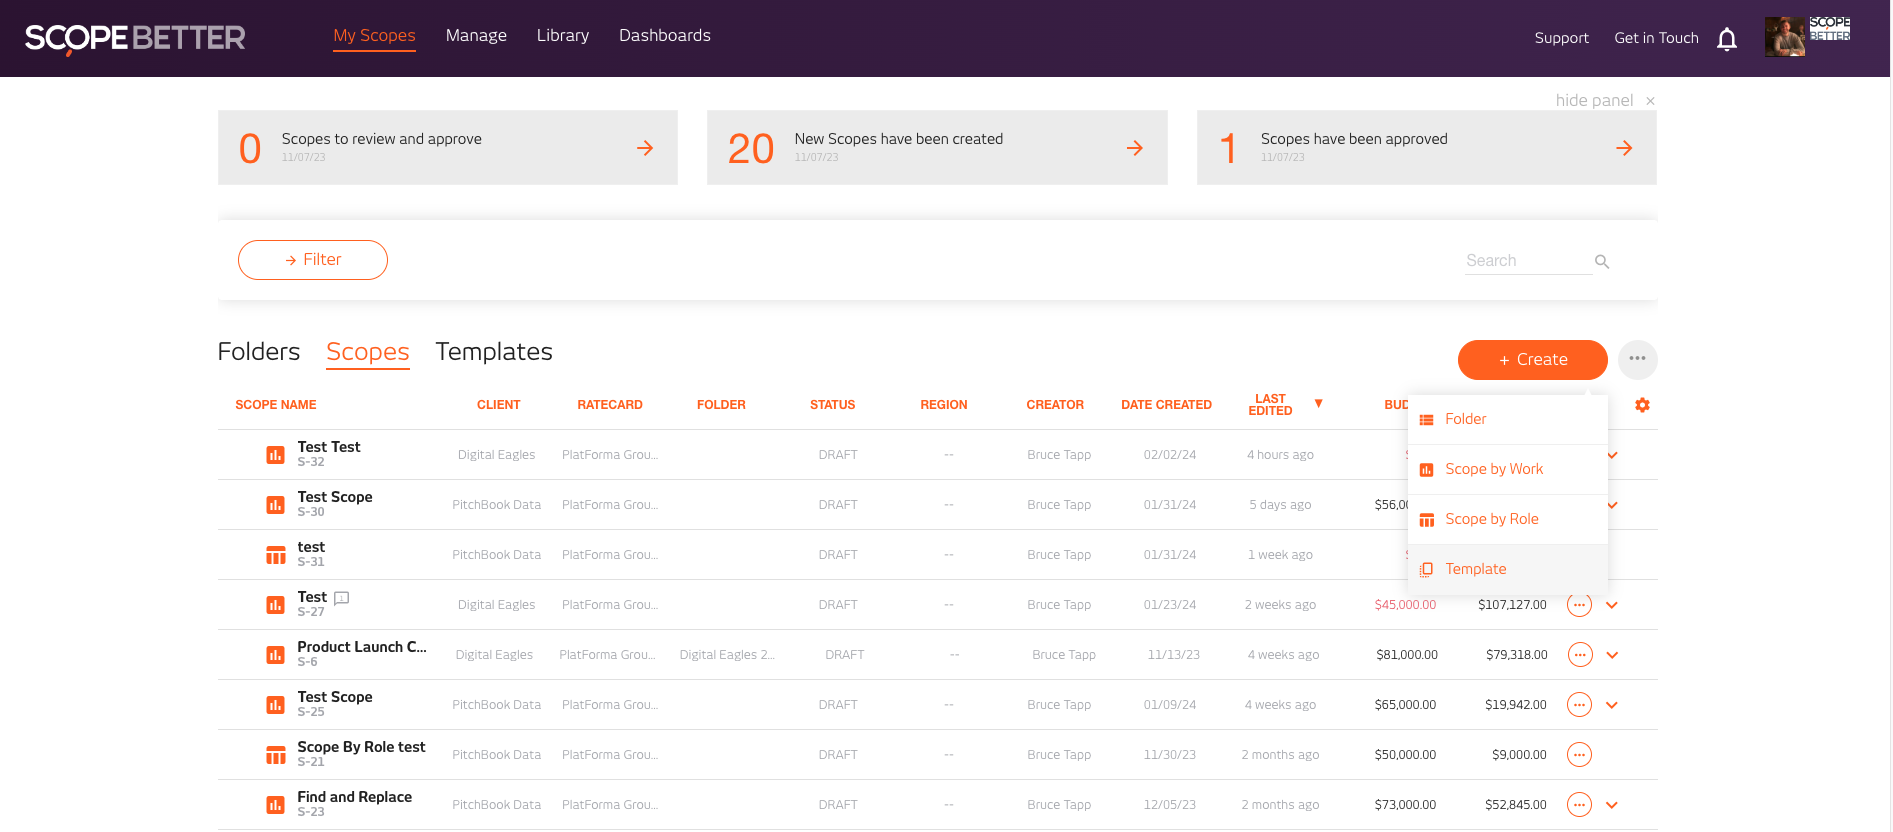Click the notification bell icon
The height and width of the screenshot is (832, 1893).
pyautogui.click(x=1726, y=39)
